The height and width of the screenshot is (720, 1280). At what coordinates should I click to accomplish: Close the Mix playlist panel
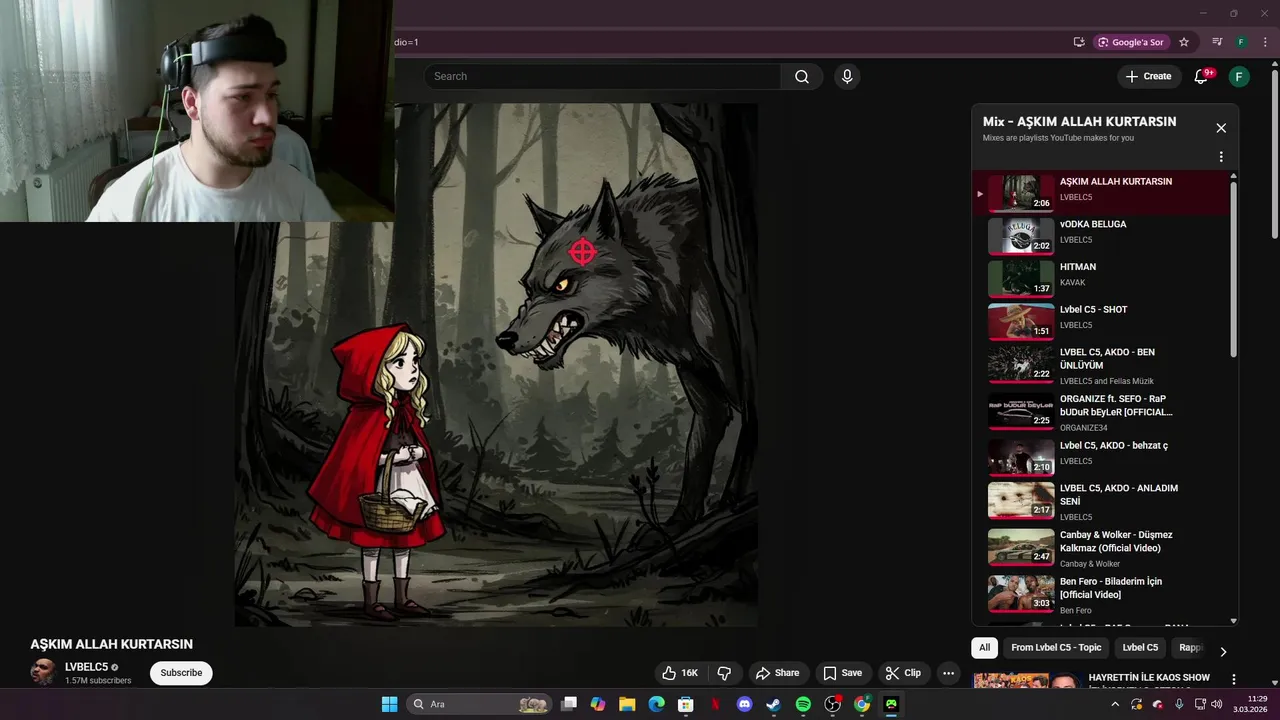1221,128
